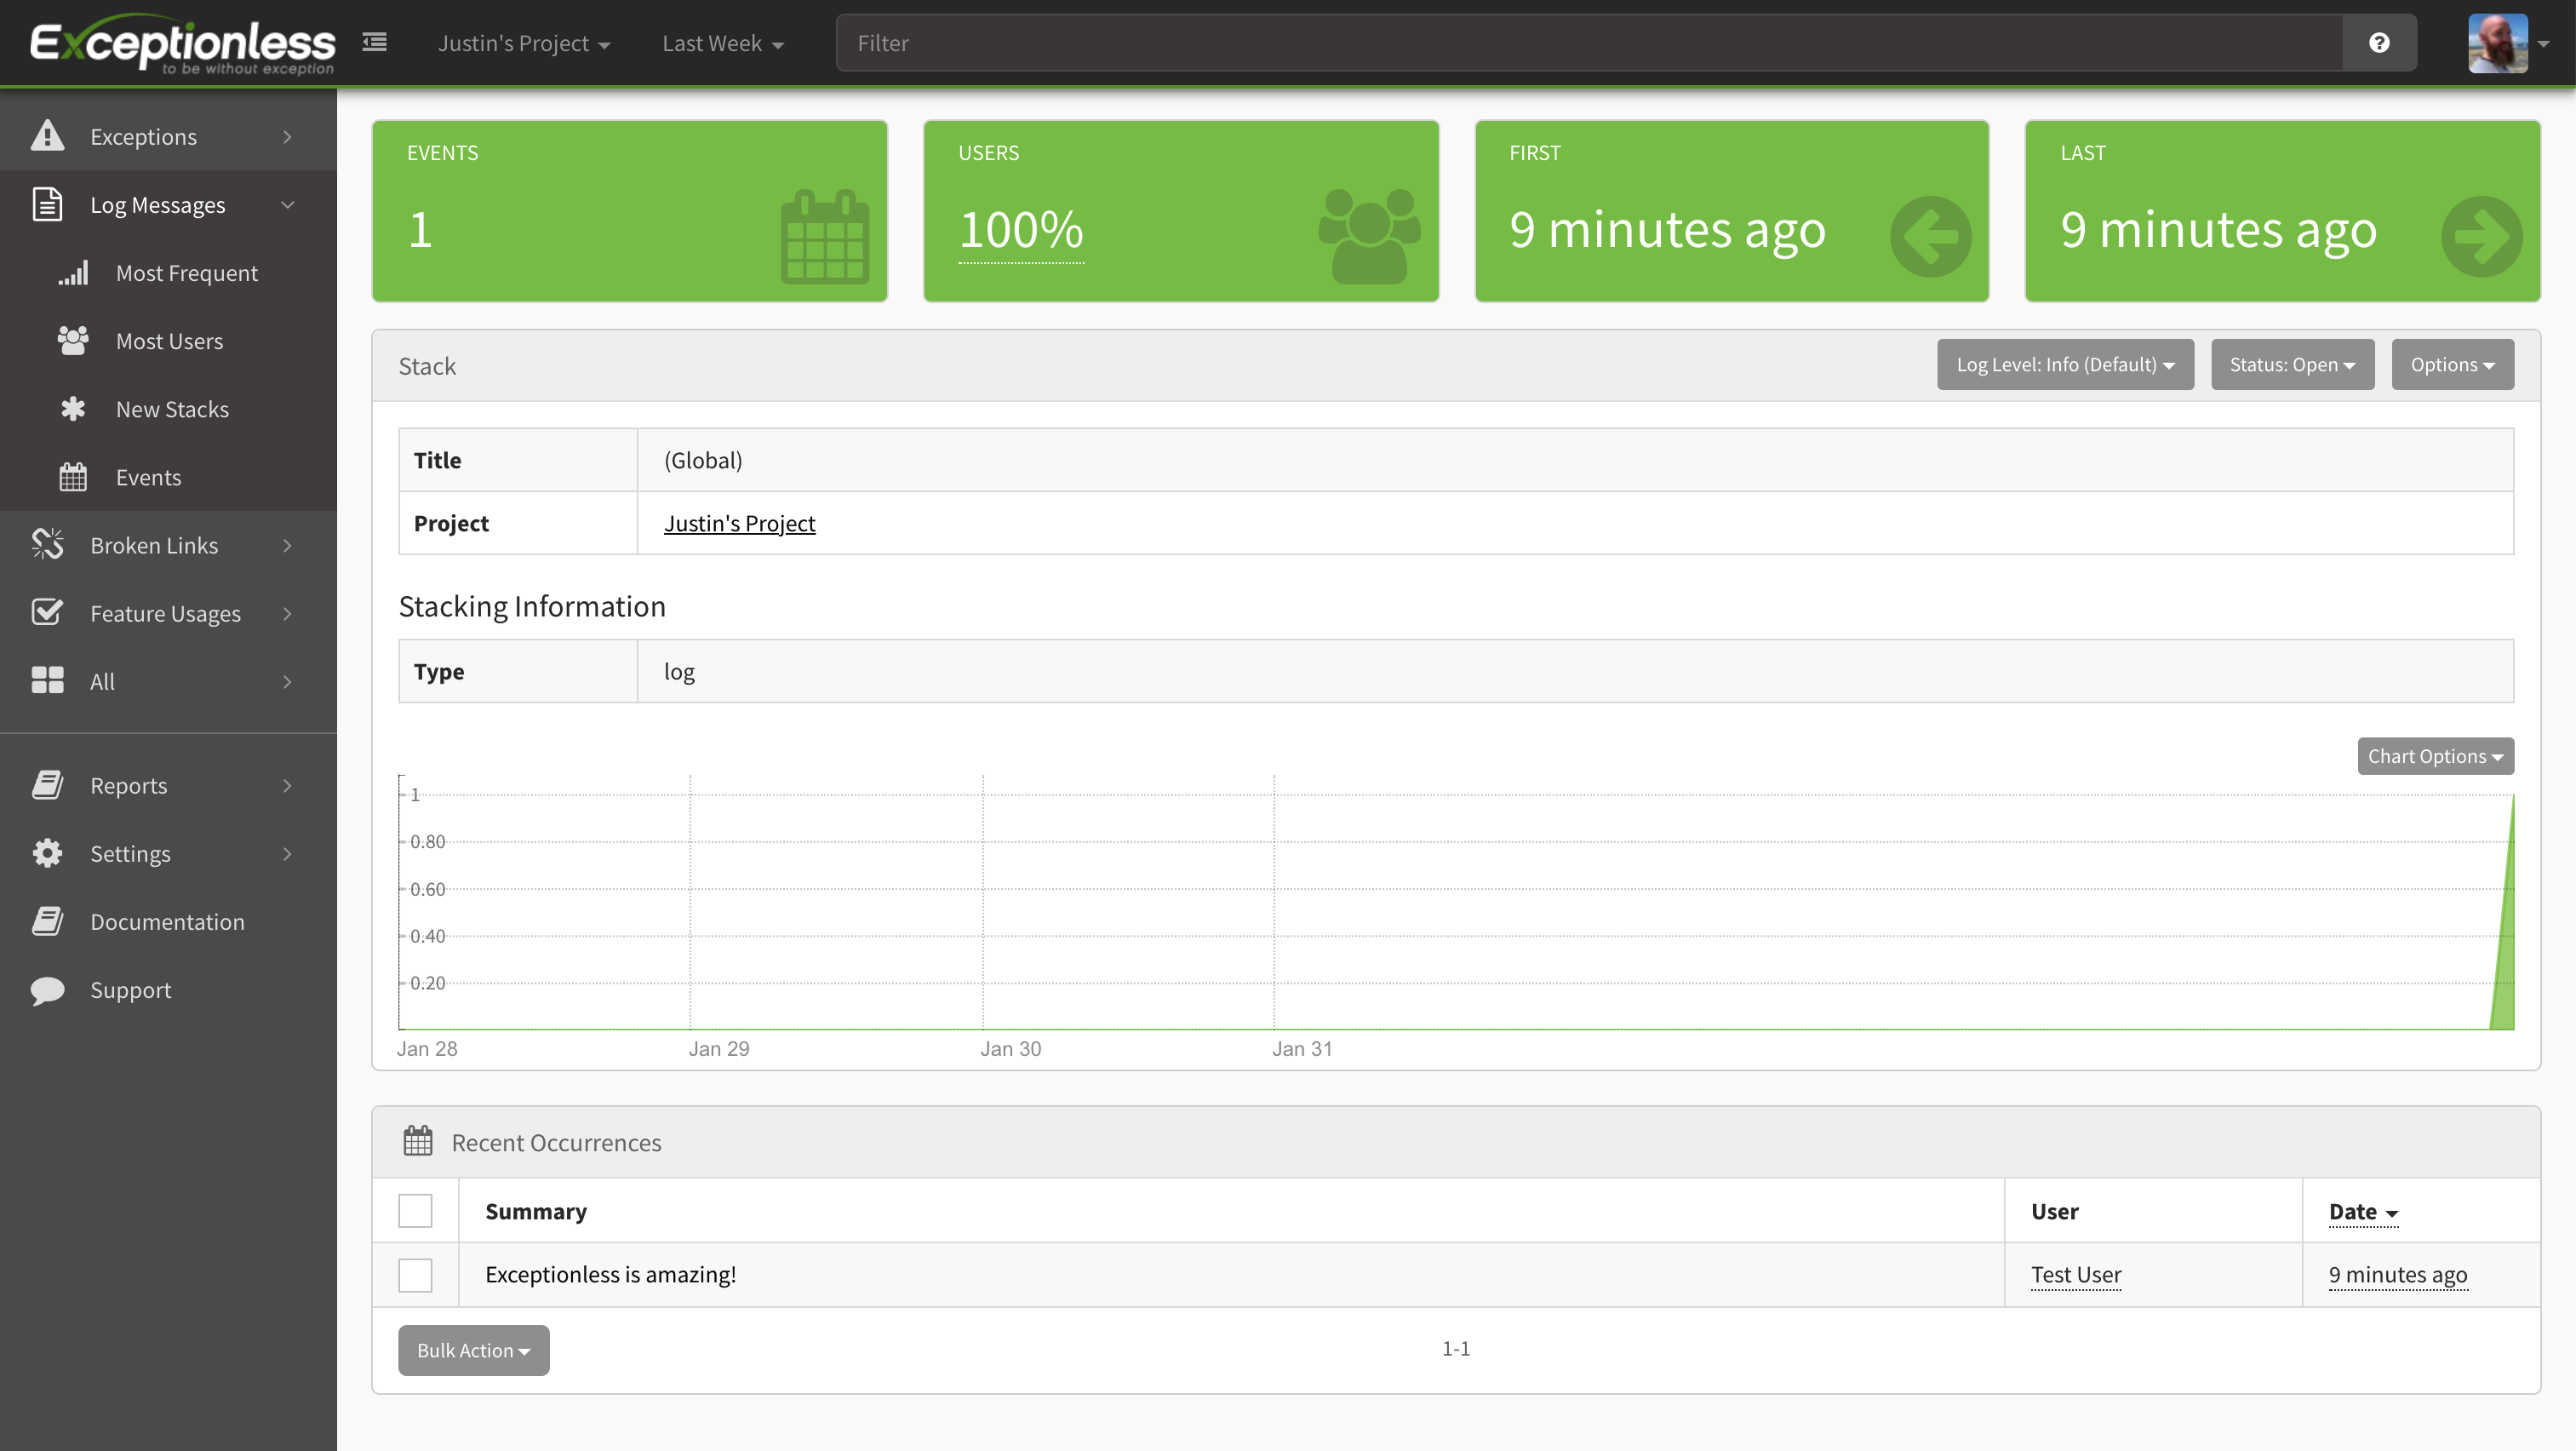The height and width of the screenshot is (1451, 2576).
Task: Open the Last Week time range menu
Action: pos(722,43)
